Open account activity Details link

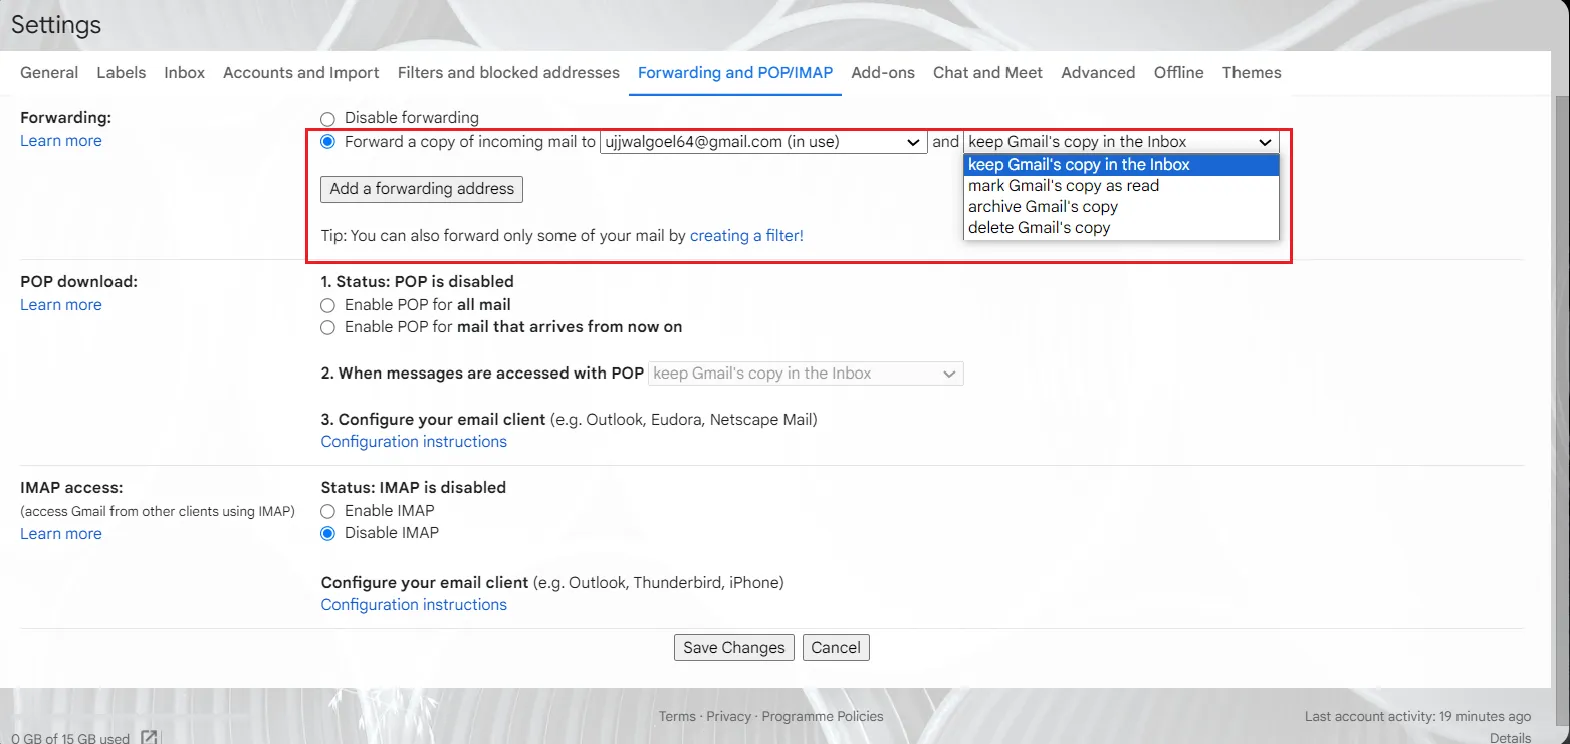click(1510, 738)
